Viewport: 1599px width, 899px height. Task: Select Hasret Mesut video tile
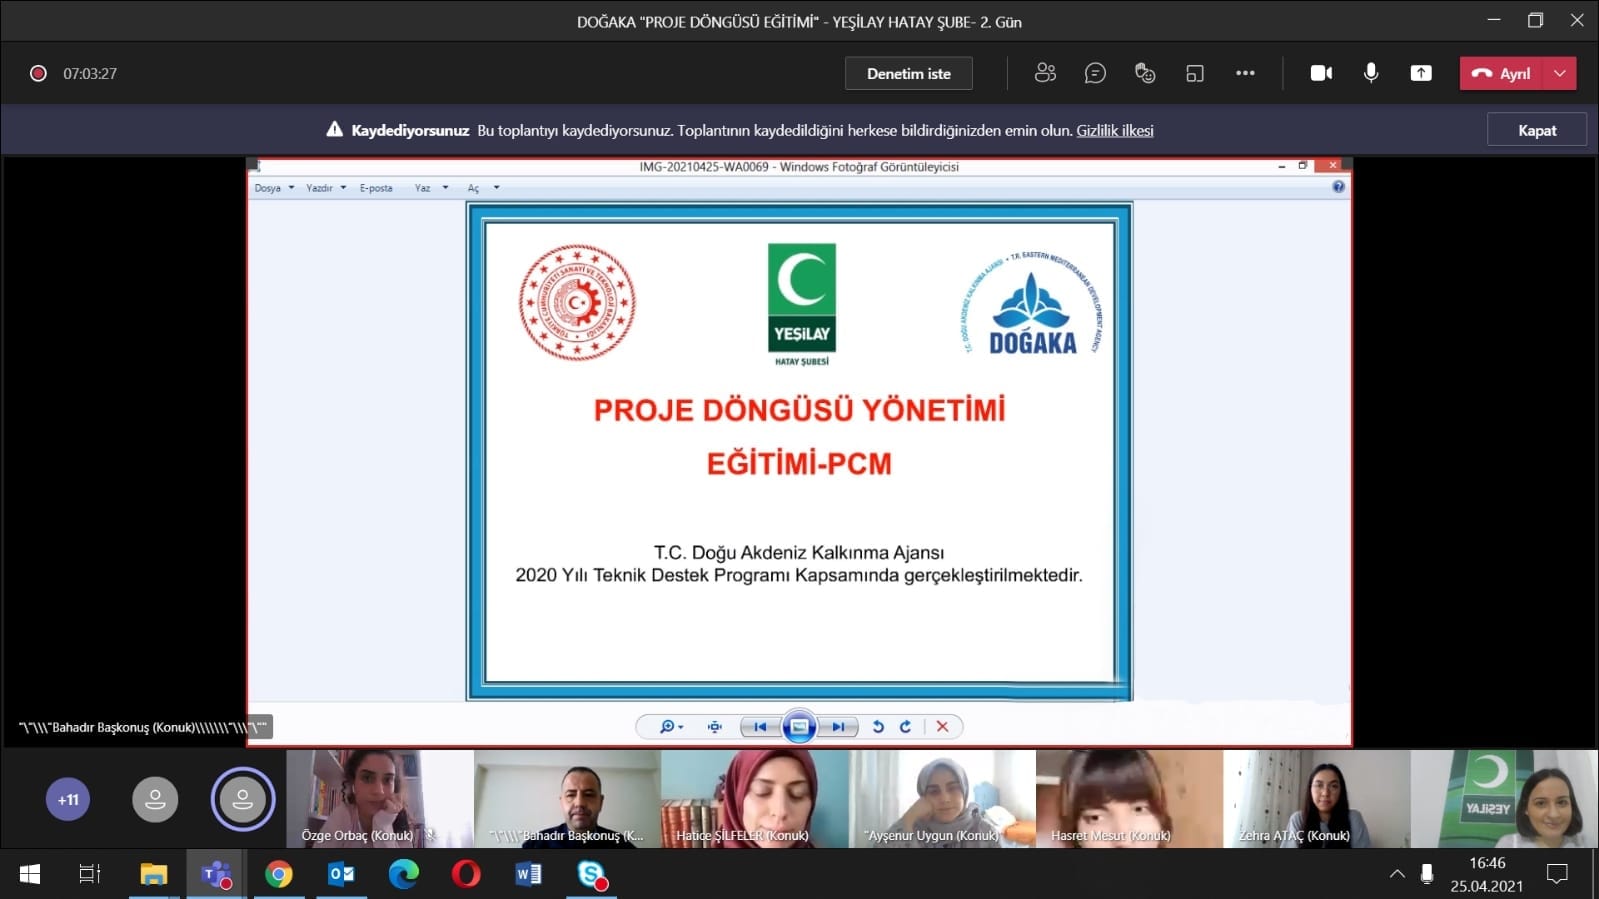click(x=1129, y=798)
